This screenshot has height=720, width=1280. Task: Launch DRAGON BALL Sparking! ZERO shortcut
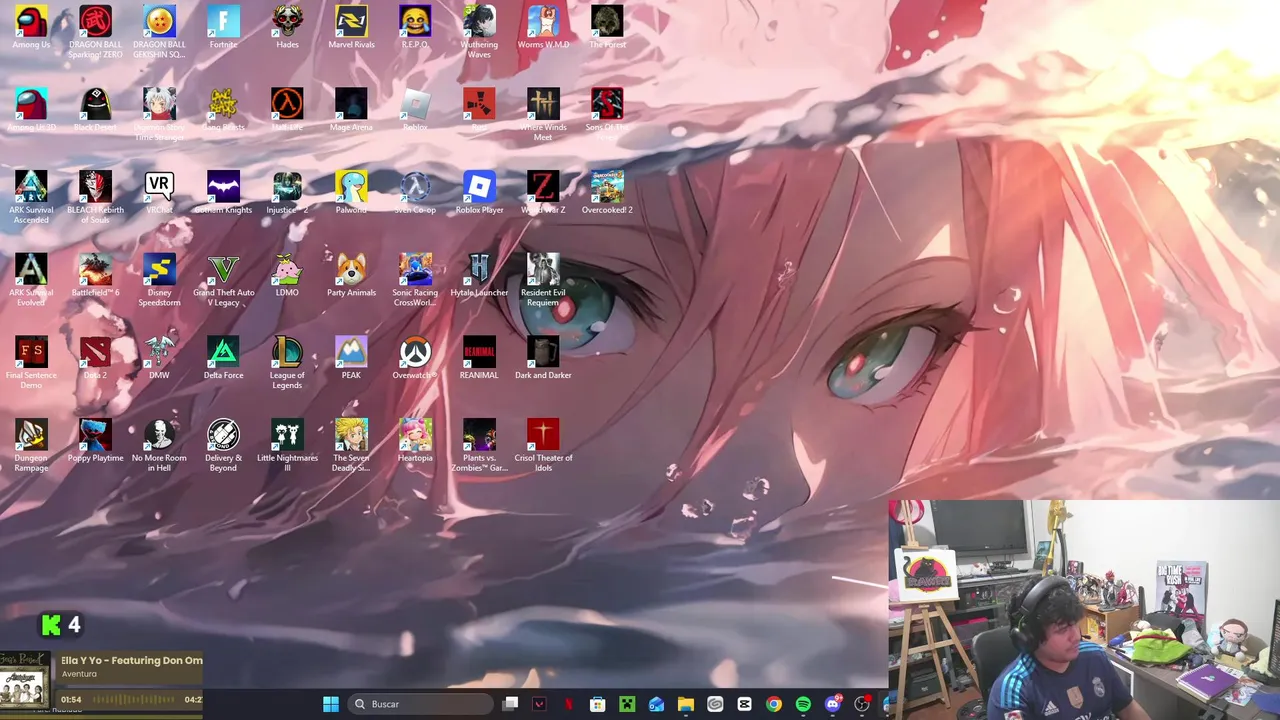tap(95, 32)
